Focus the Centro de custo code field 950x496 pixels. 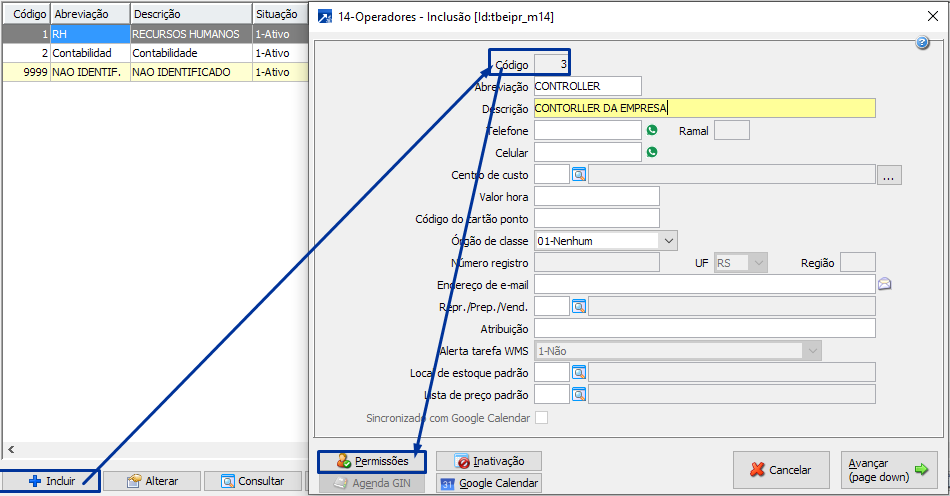click(552, 174)
